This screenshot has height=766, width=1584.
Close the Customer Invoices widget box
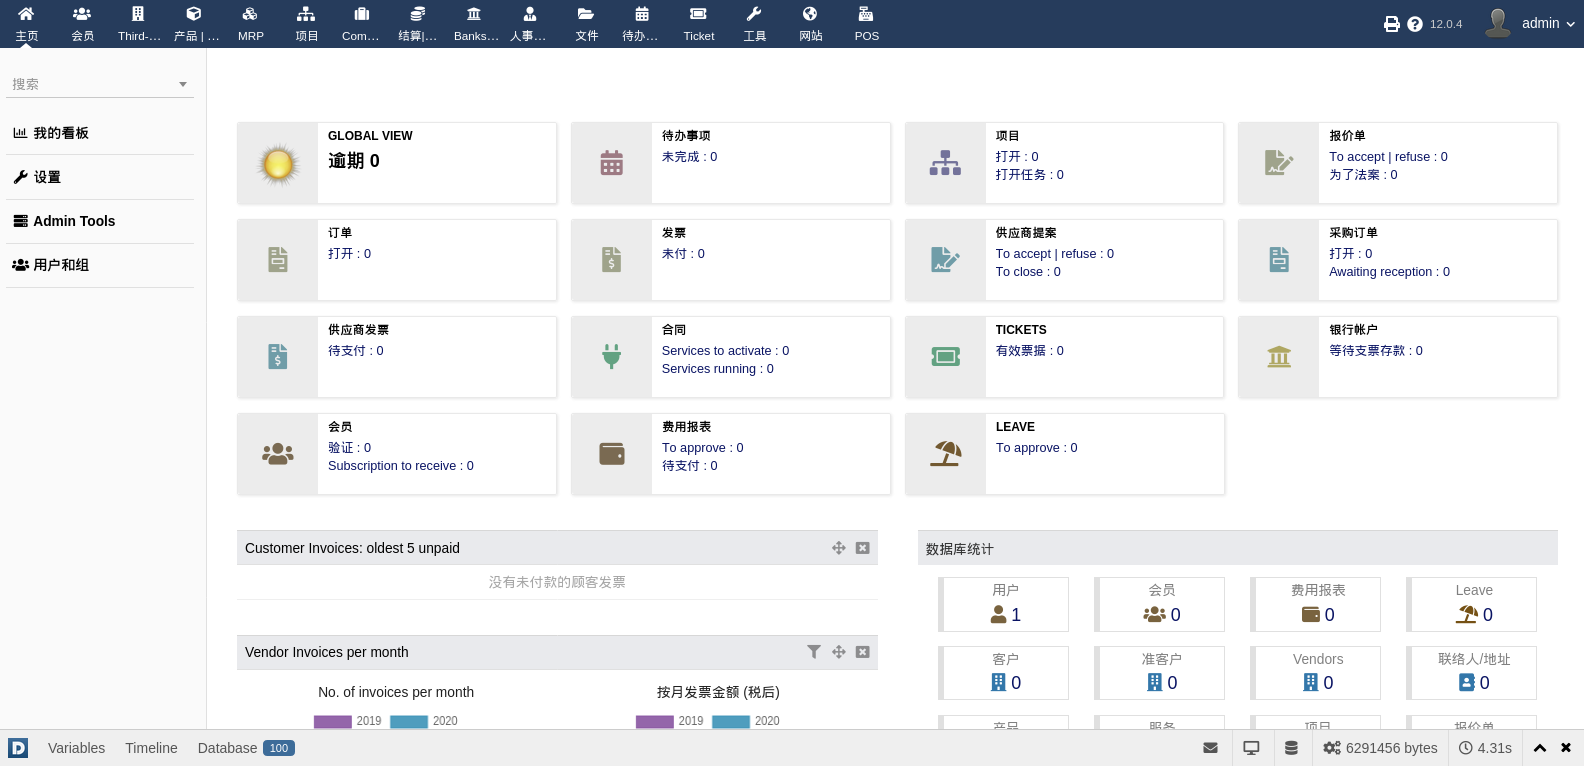pyautogui.click(x=862, y=548)
